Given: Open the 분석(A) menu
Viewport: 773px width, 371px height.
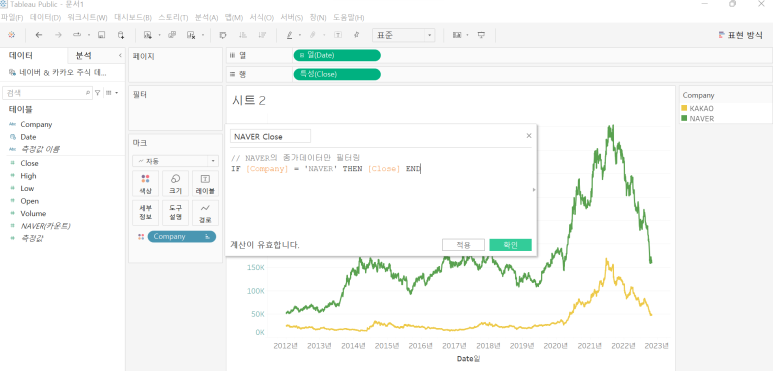Looking at the screenshot, I should [x=207, y=18].
